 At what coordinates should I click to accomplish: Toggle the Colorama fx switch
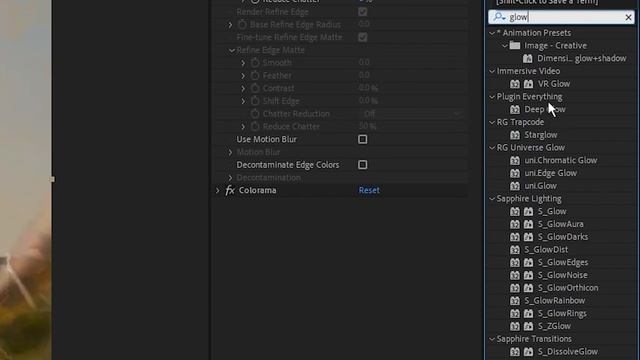[230, 190]
